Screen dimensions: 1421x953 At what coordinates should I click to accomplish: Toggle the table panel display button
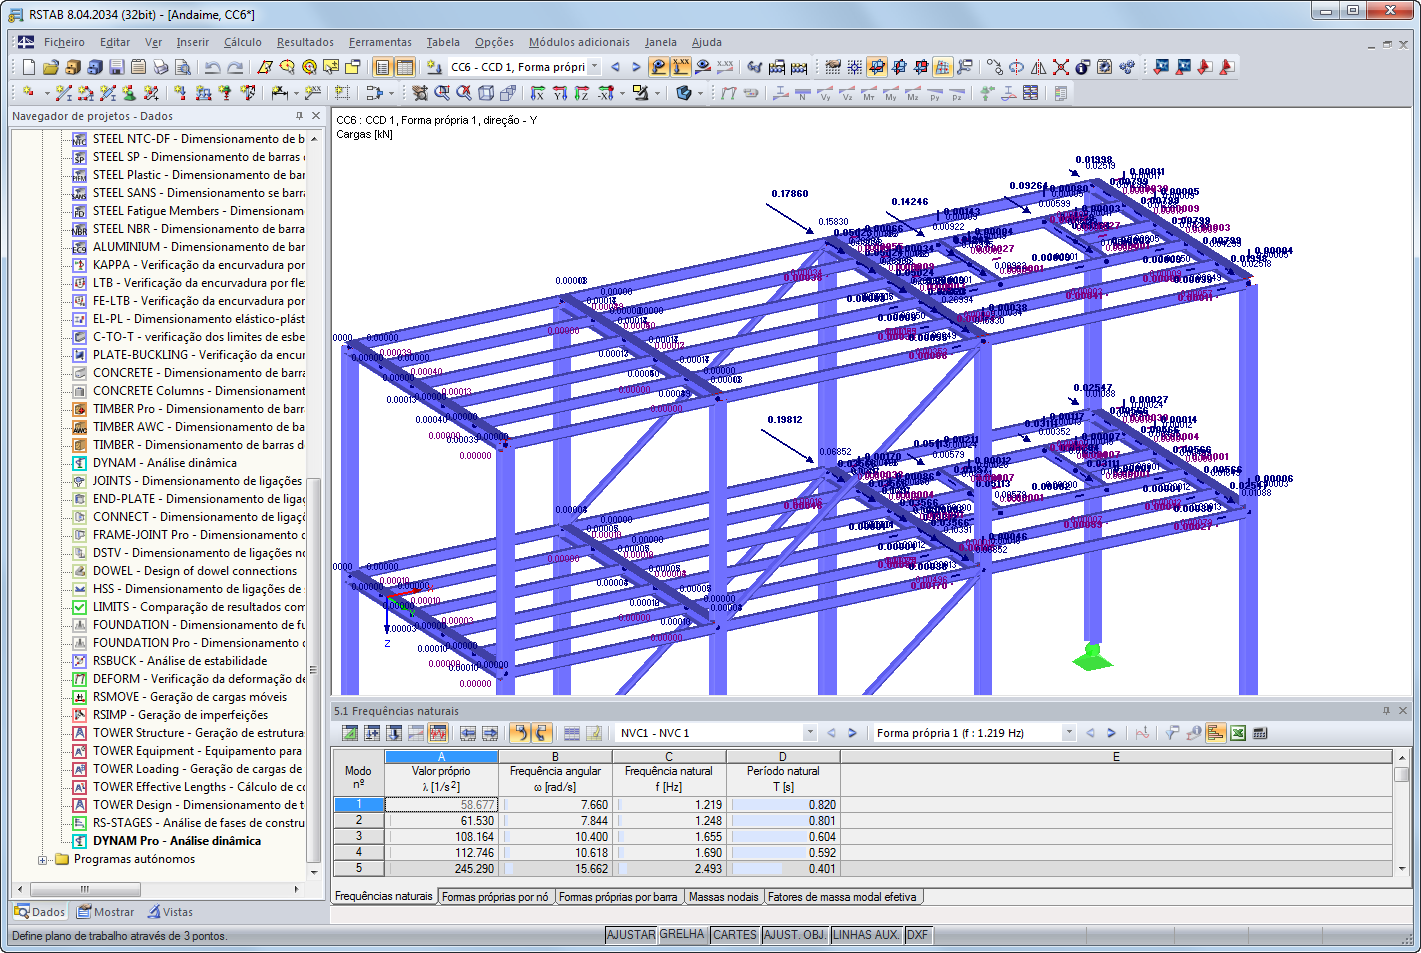pos(404,67)
